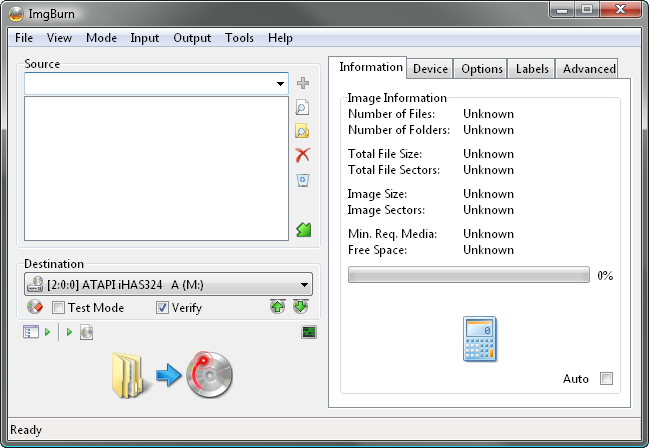Click the ImgBurn title bar app icon
The image size is (649, 448).
16,14
